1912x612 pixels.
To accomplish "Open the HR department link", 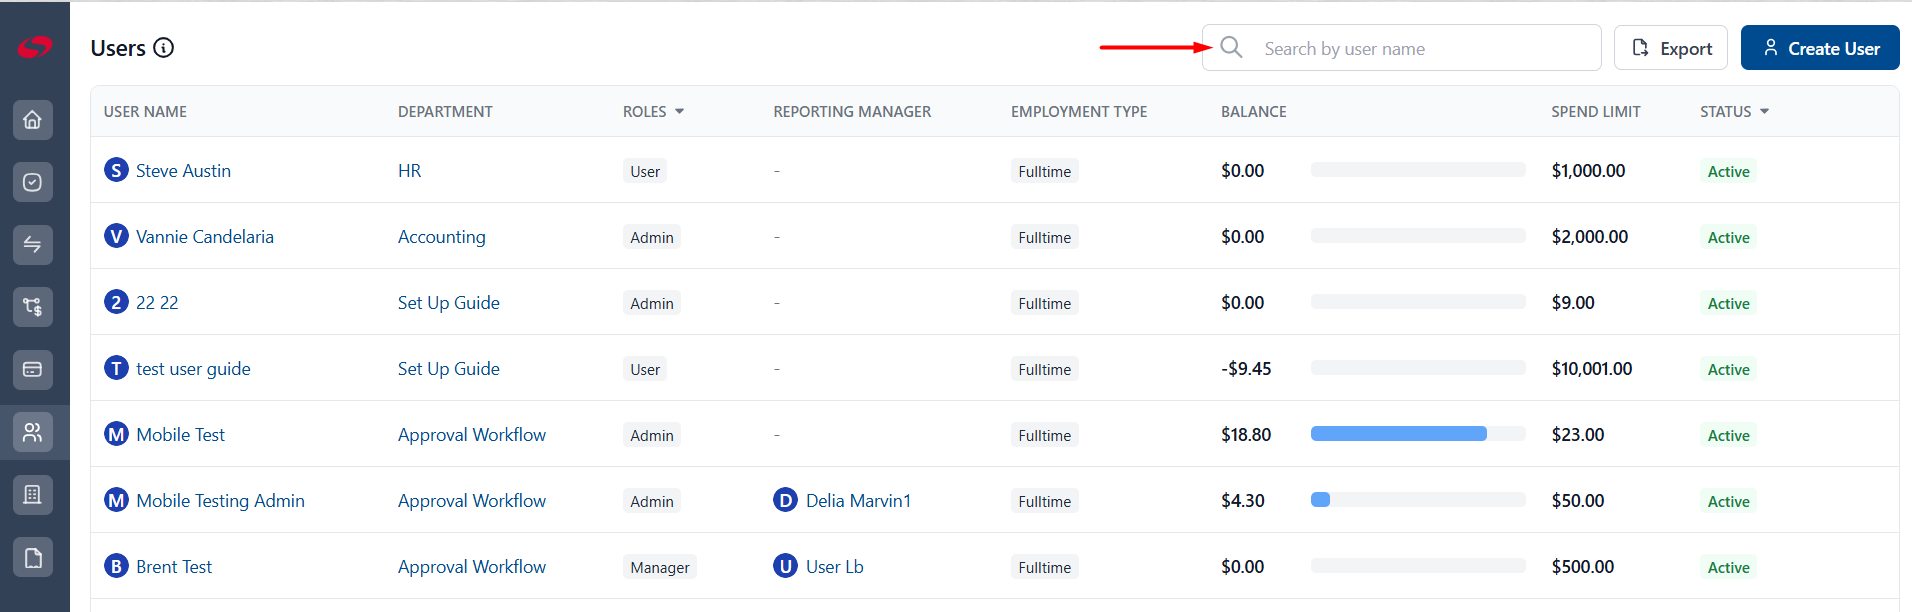I will click(410, 171).
